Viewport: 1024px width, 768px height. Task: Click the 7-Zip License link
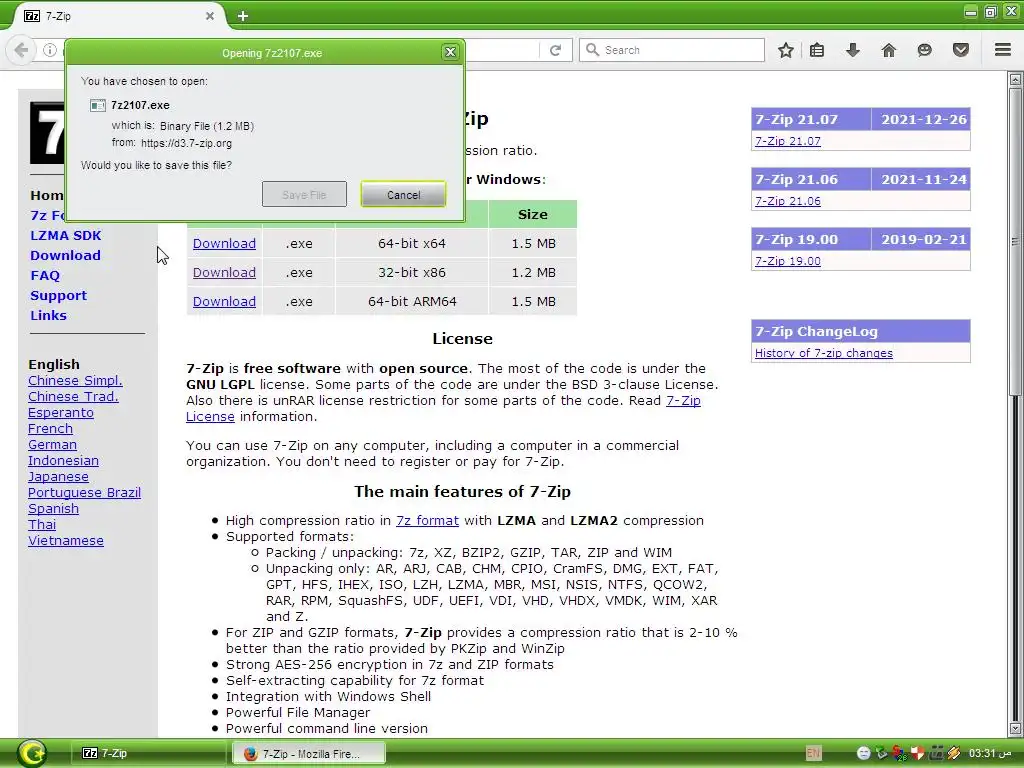[x=683, y=400]
